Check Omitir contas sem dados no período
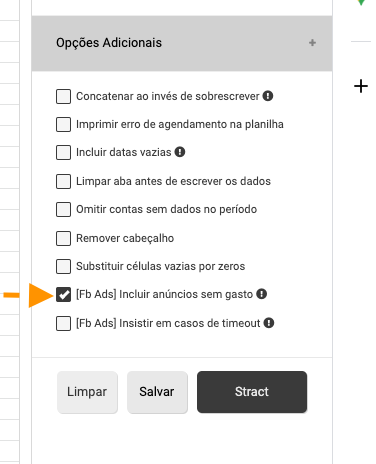Screen dimensions: 376x464 (63, 209)
